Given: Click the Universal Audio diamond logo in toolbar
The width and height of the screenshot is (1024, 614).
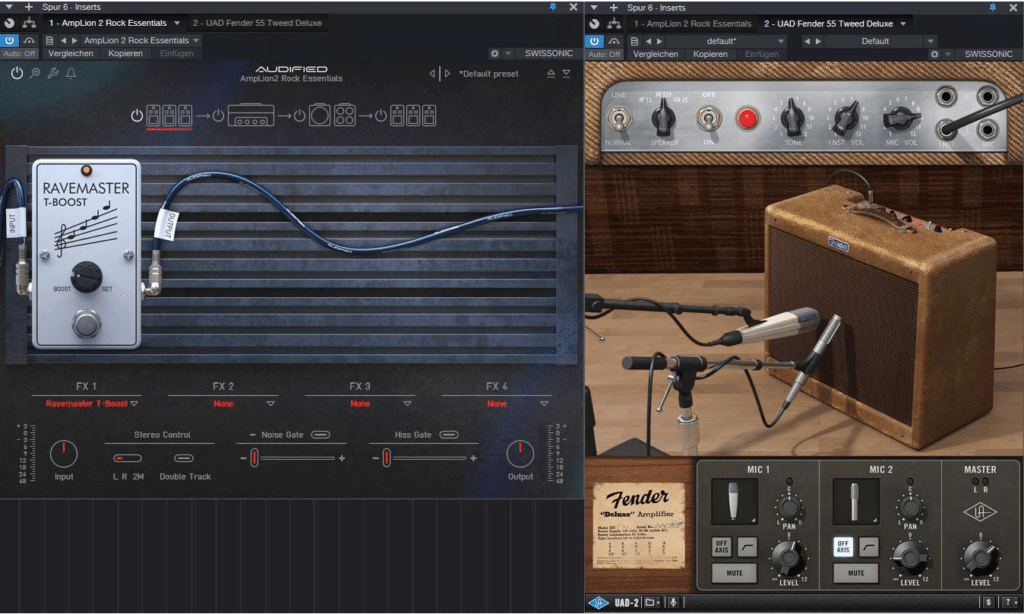Looking at the screenshot, I should 598,602.
